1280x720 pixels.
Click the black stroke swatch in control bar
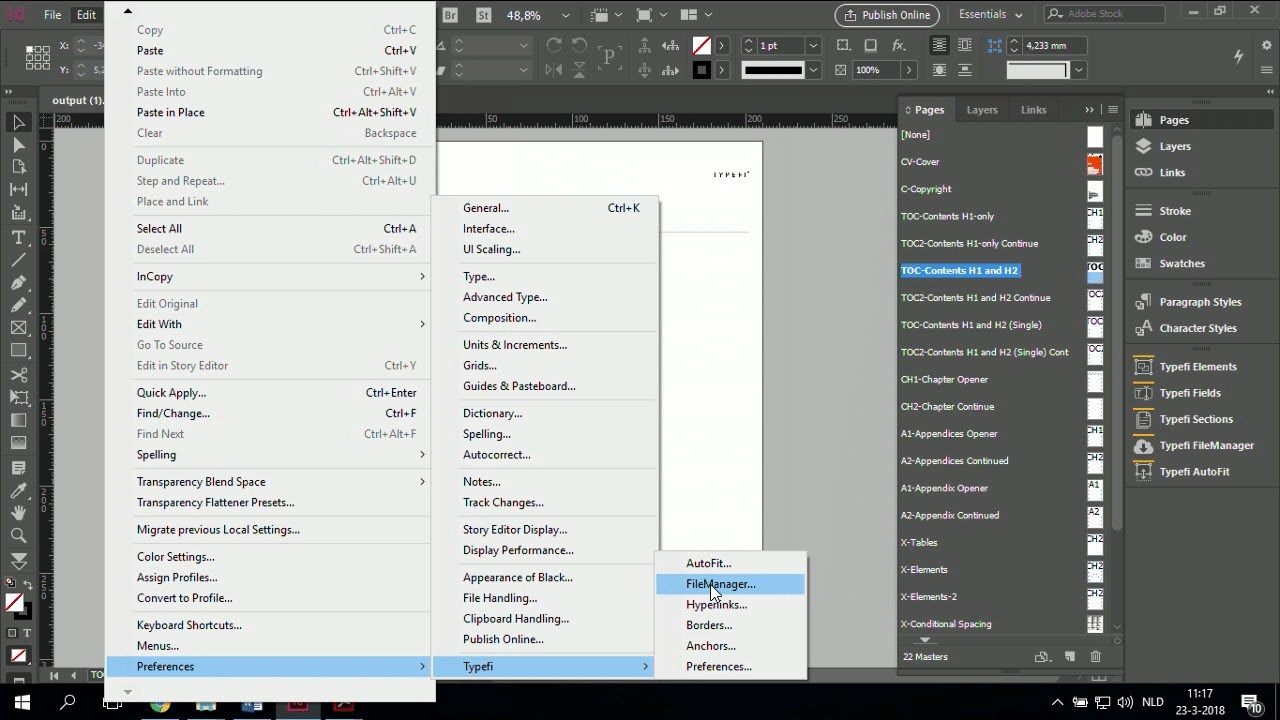point(701,70)
